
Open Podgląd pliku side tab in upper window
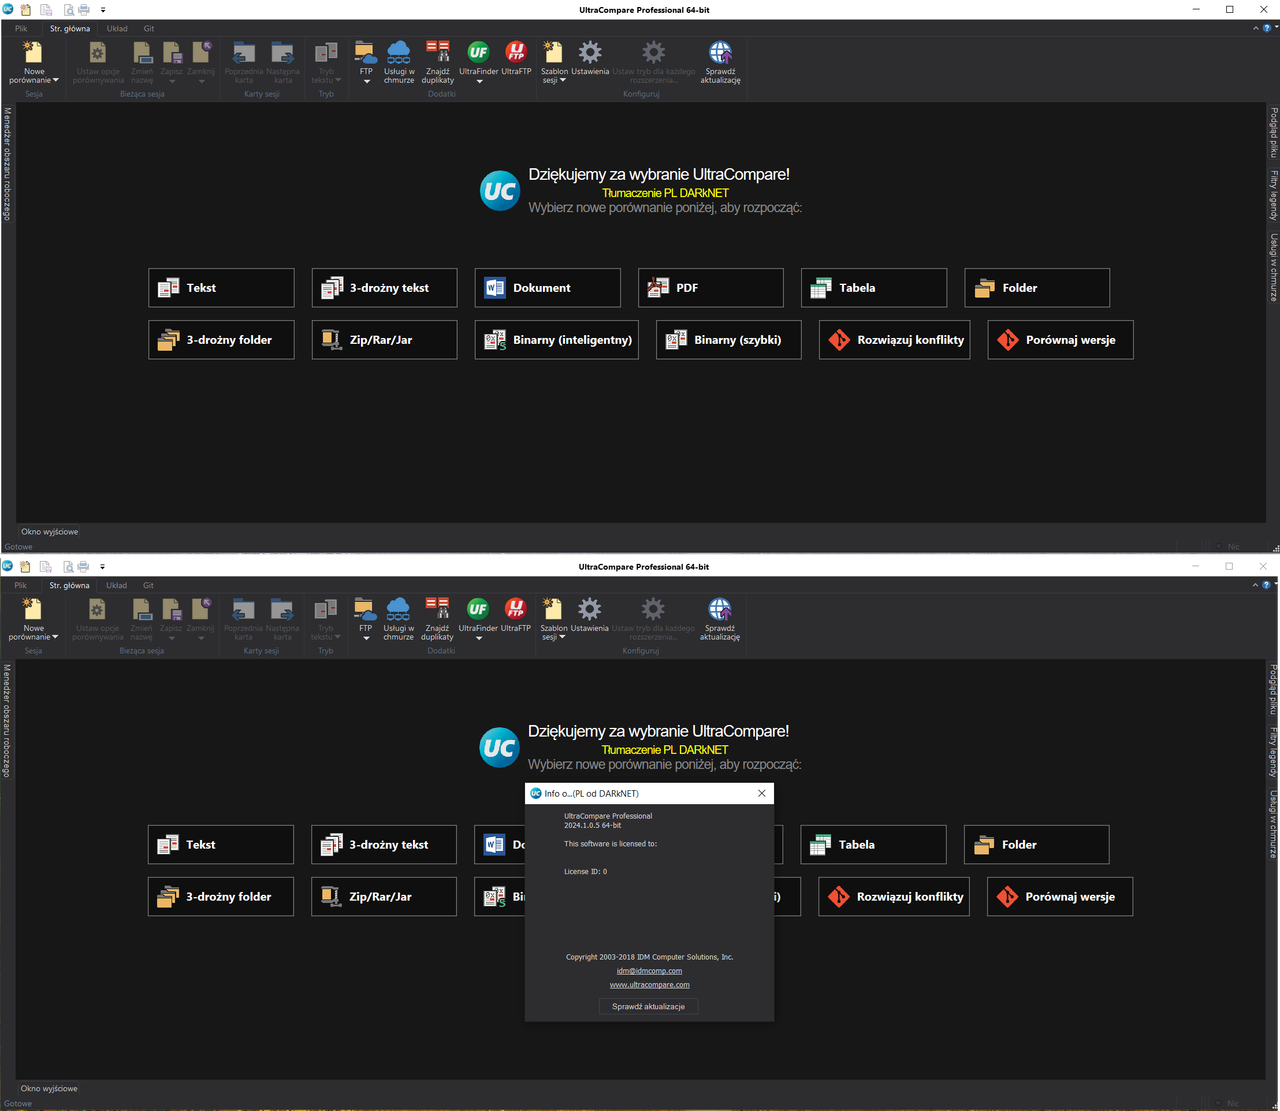click(x=1273, y=132)
